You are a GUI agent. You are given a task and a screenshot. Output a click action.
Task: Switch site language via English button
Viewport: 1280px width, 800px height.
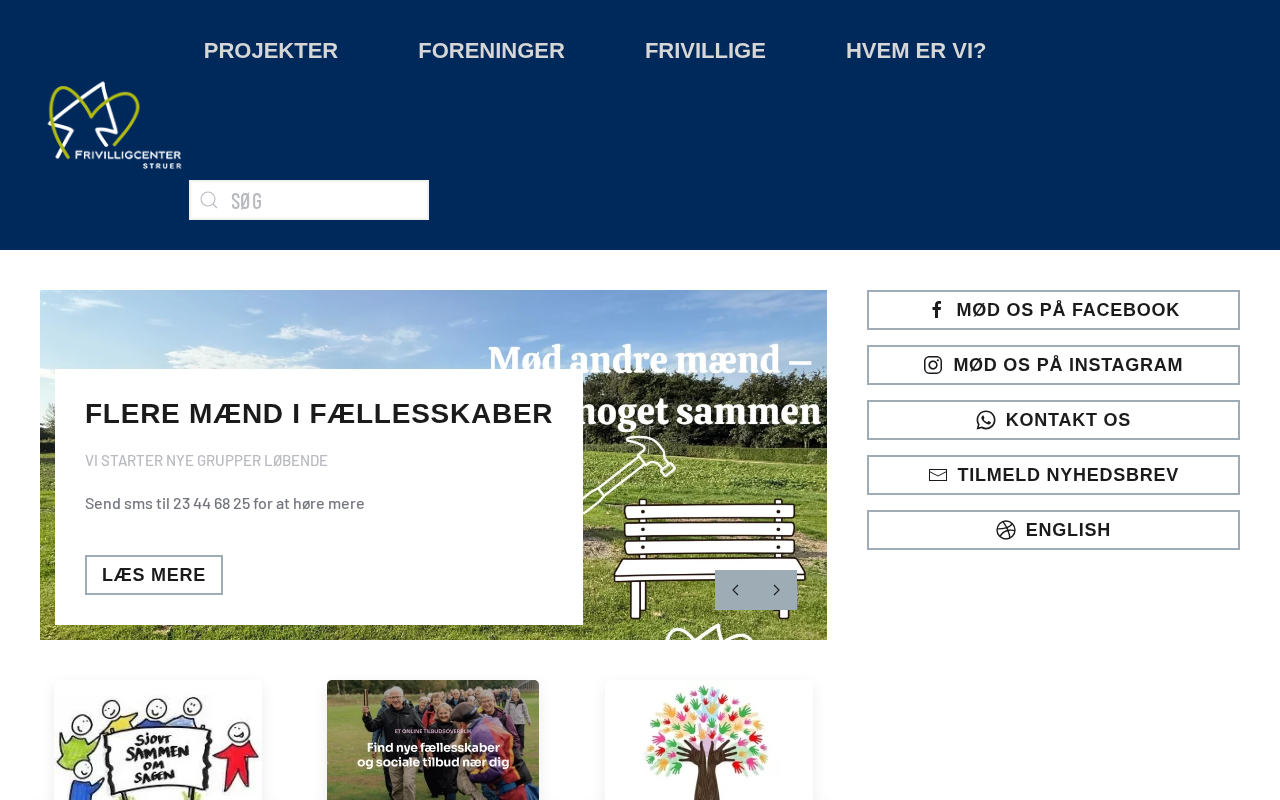tap(1053, 530)
